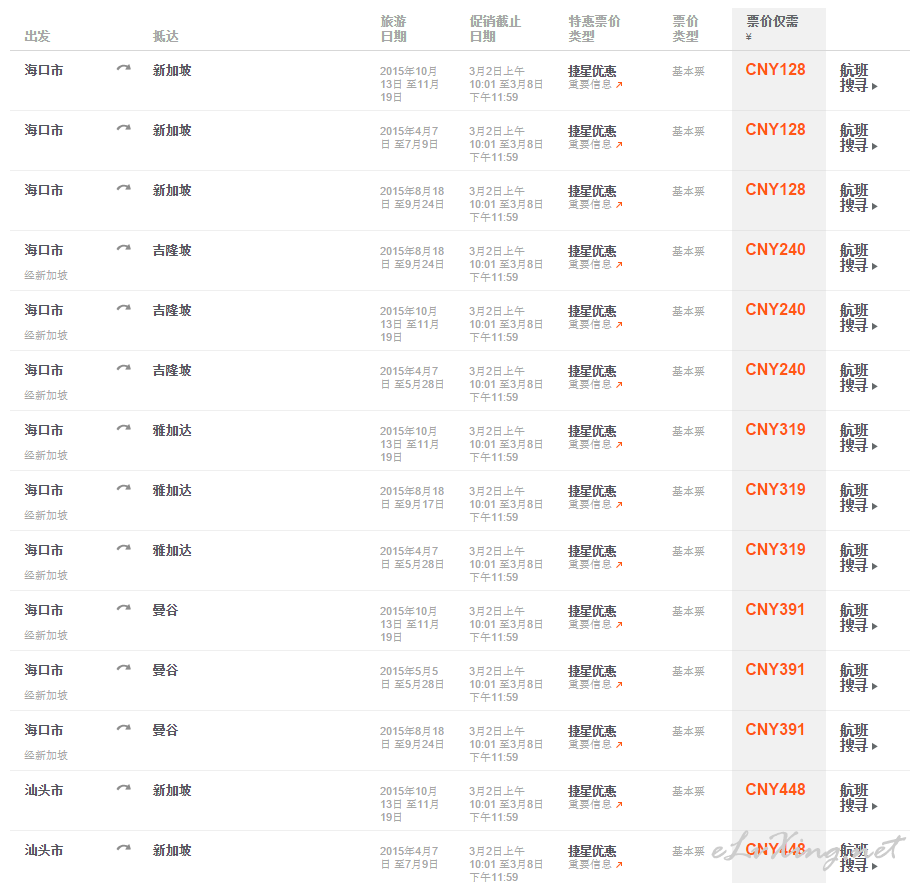The image size is (916, 883).
Task: Open 航班搜寻 for first CNY391 Bangkok fare
Action: coord(858,617)
